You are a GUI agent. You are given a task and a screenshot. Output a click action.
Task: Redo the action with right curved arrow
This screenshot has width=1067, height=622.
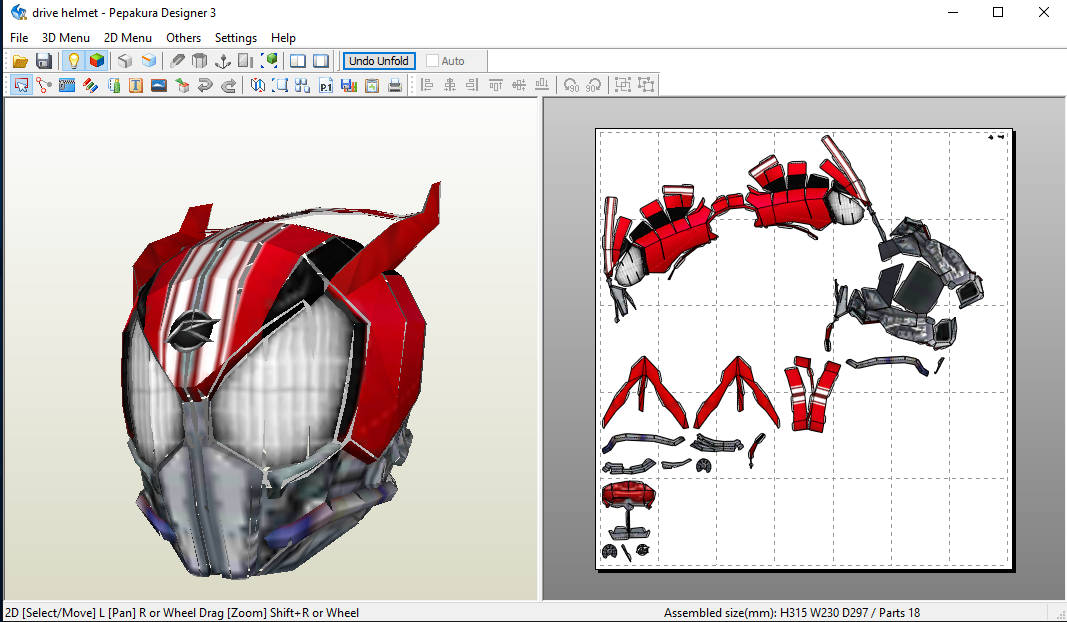tap(229, 85)
